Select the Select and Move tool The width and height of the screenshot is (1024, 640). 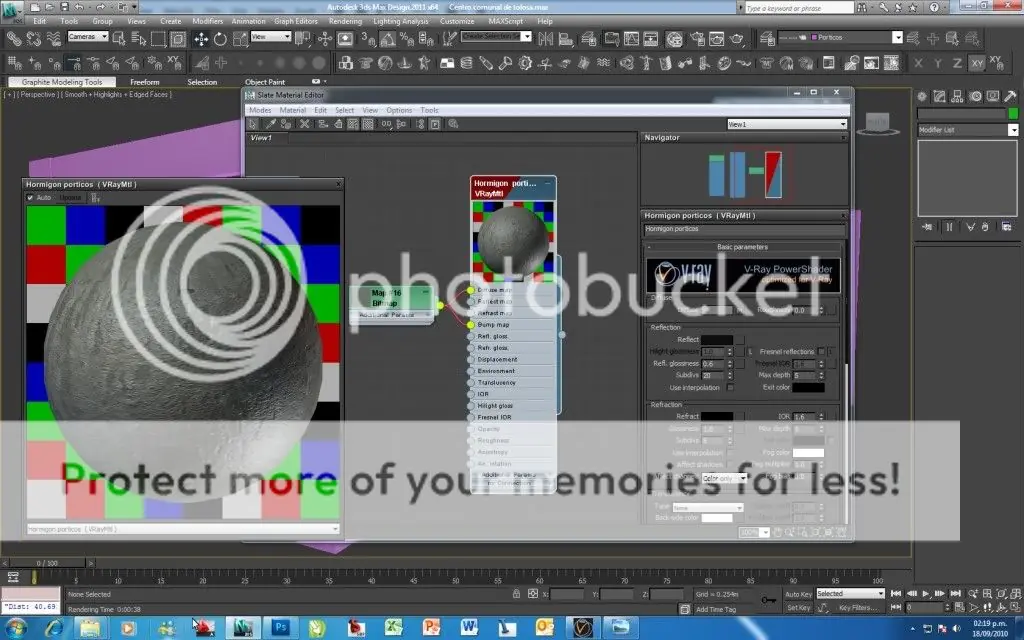click(x=200, y=39)
